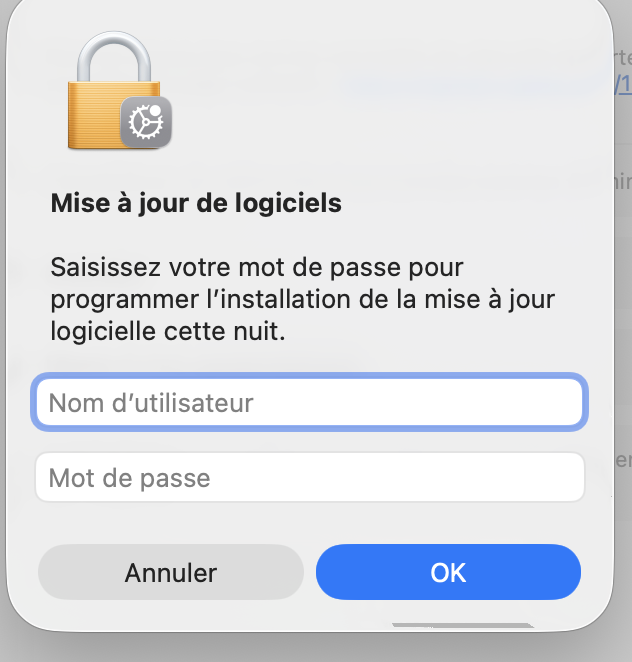Focus the Nom d'utilisateur field
Viewport: 632px width, 662px height.
click(x=309, y=403)
